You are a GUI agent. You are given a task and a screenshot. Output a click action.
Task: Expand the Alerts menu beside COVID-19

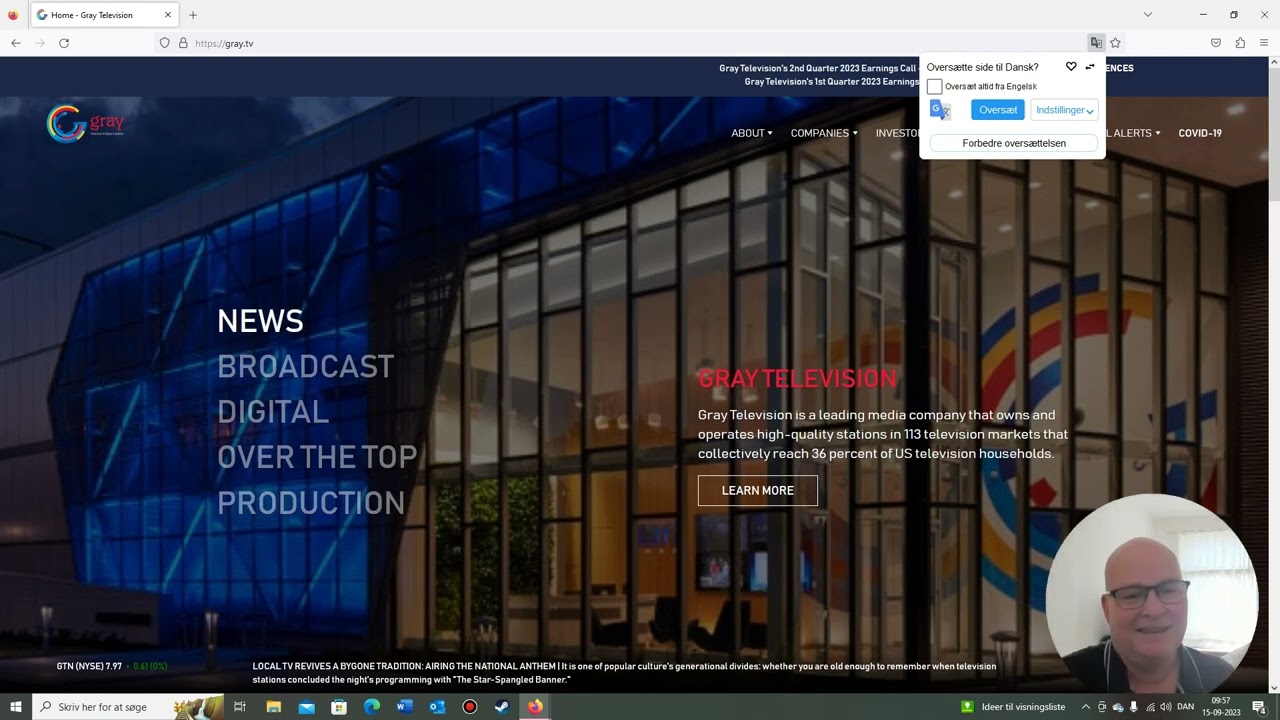[1134, 133]
